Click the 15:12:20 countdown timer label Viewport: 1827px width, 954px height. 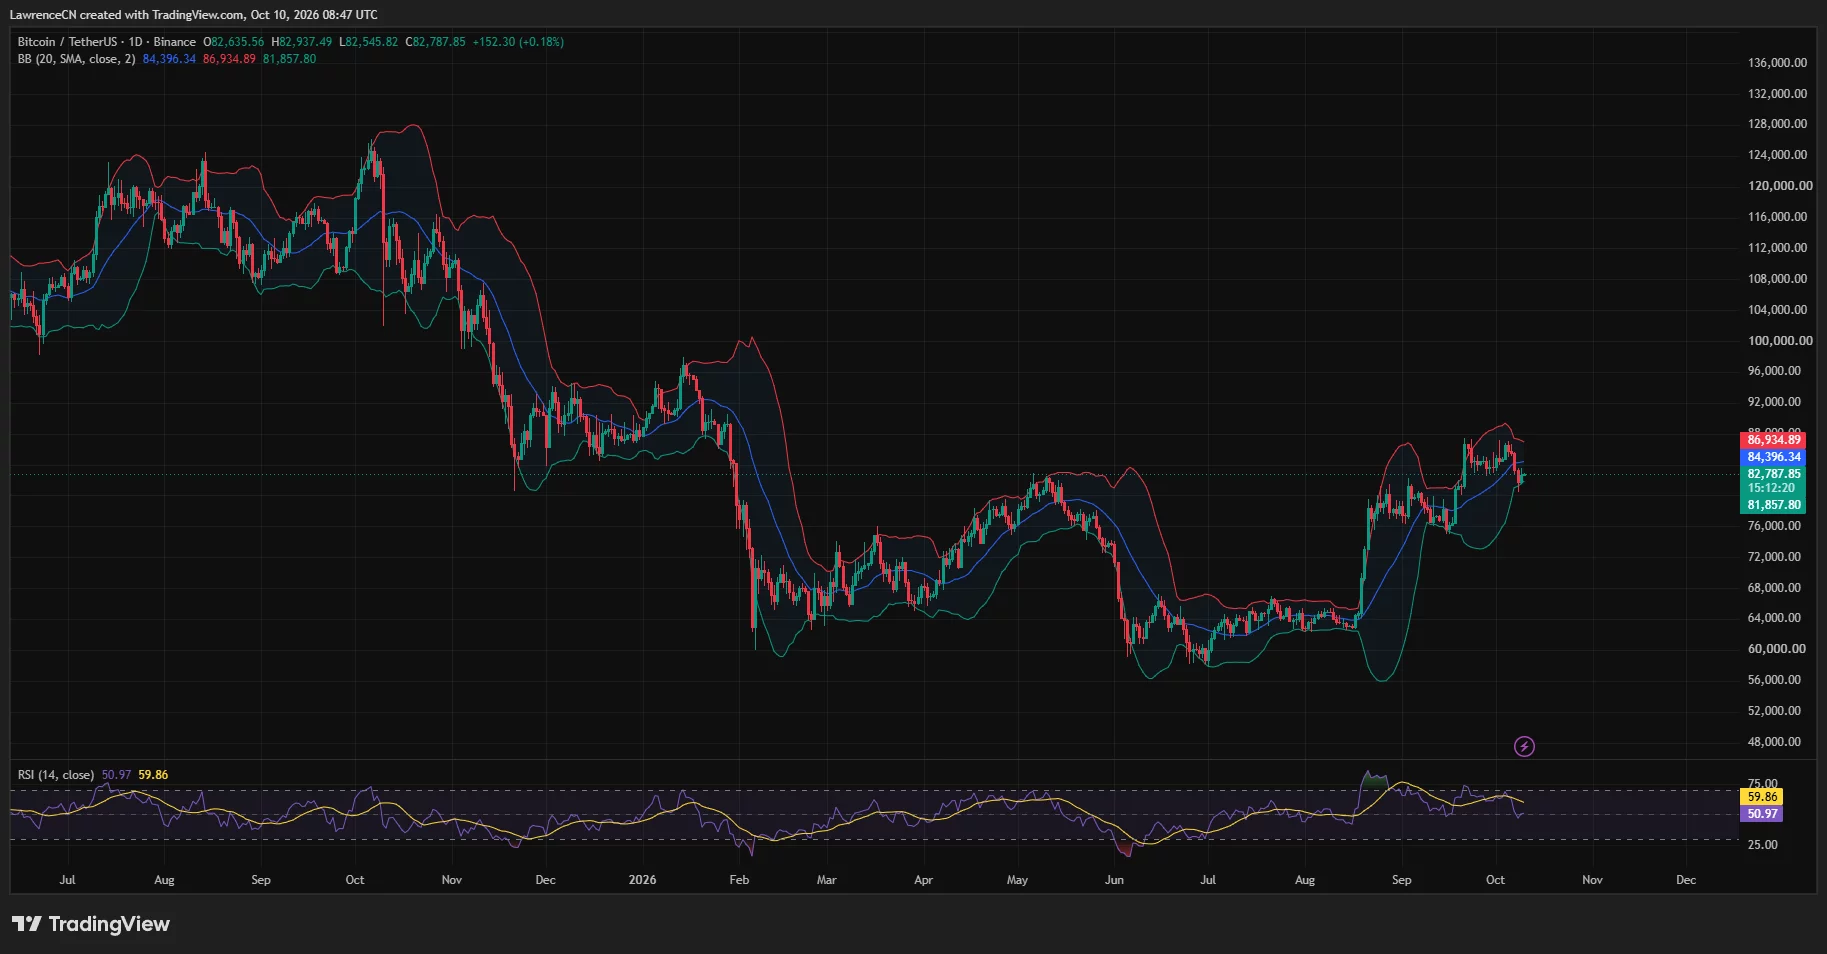tap(1771, 489)
